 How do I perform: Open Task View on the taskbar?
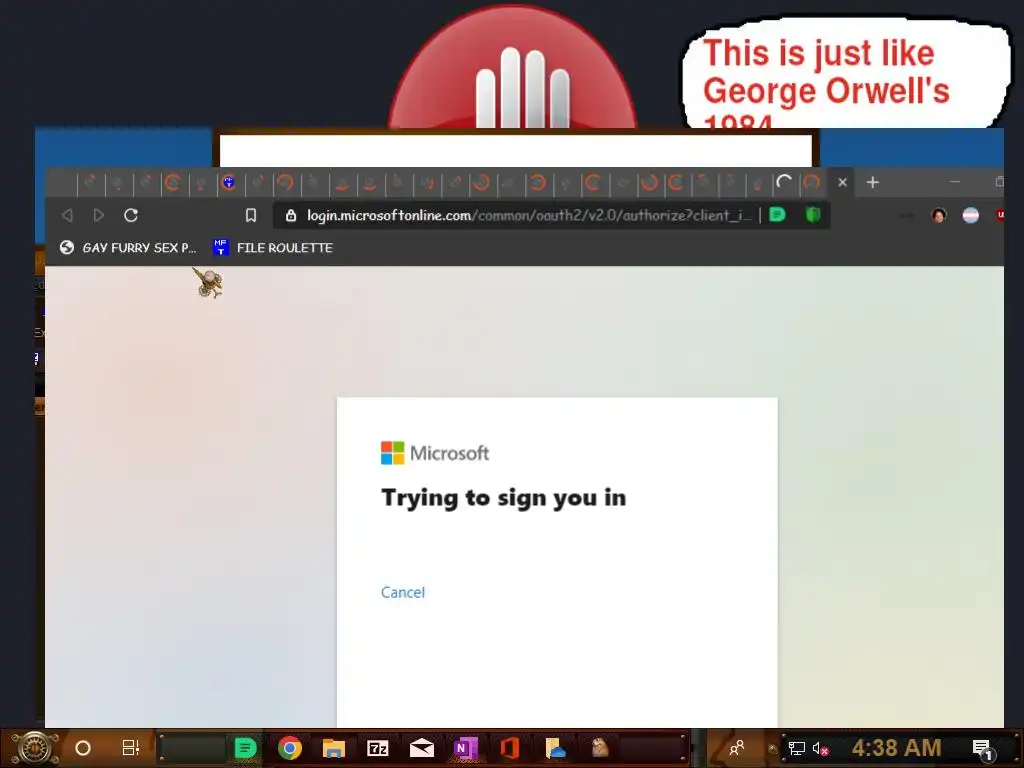(131, 748)
